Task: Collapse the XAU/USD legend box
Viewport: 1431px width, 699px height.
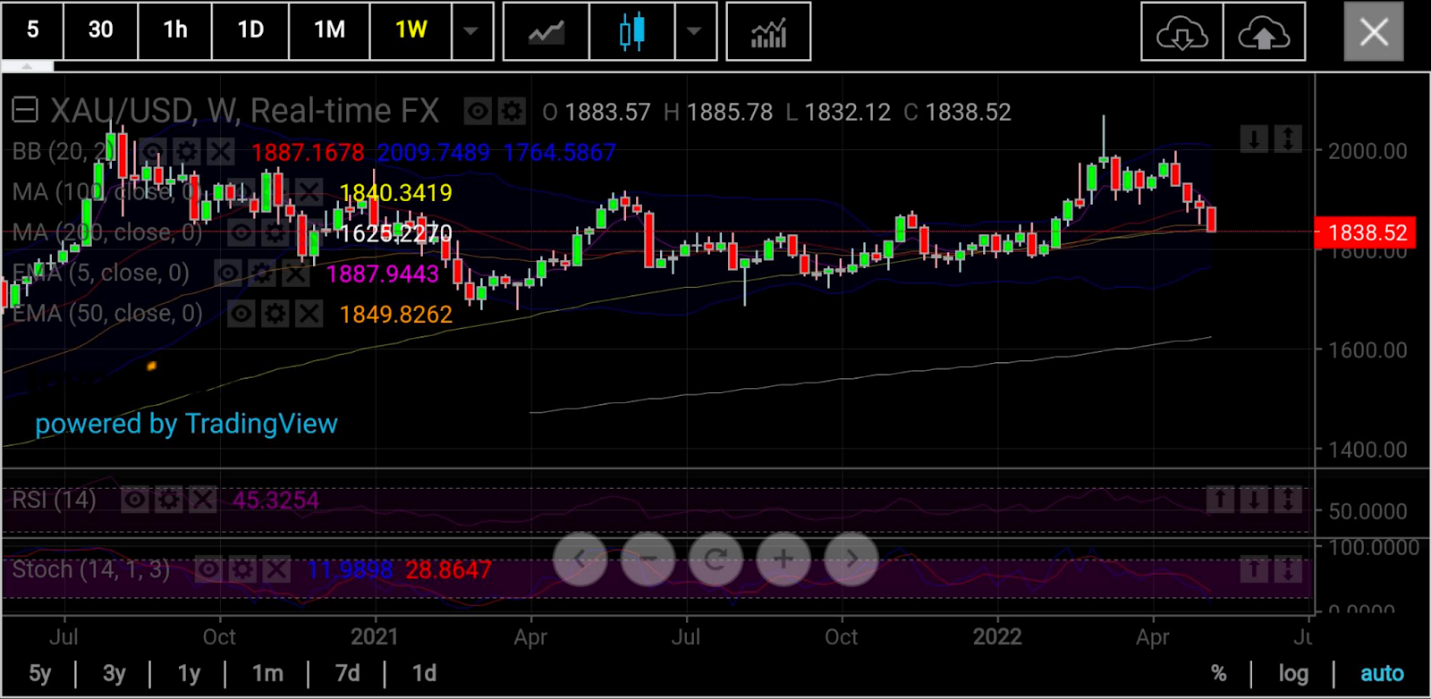Action: point(26,111)
